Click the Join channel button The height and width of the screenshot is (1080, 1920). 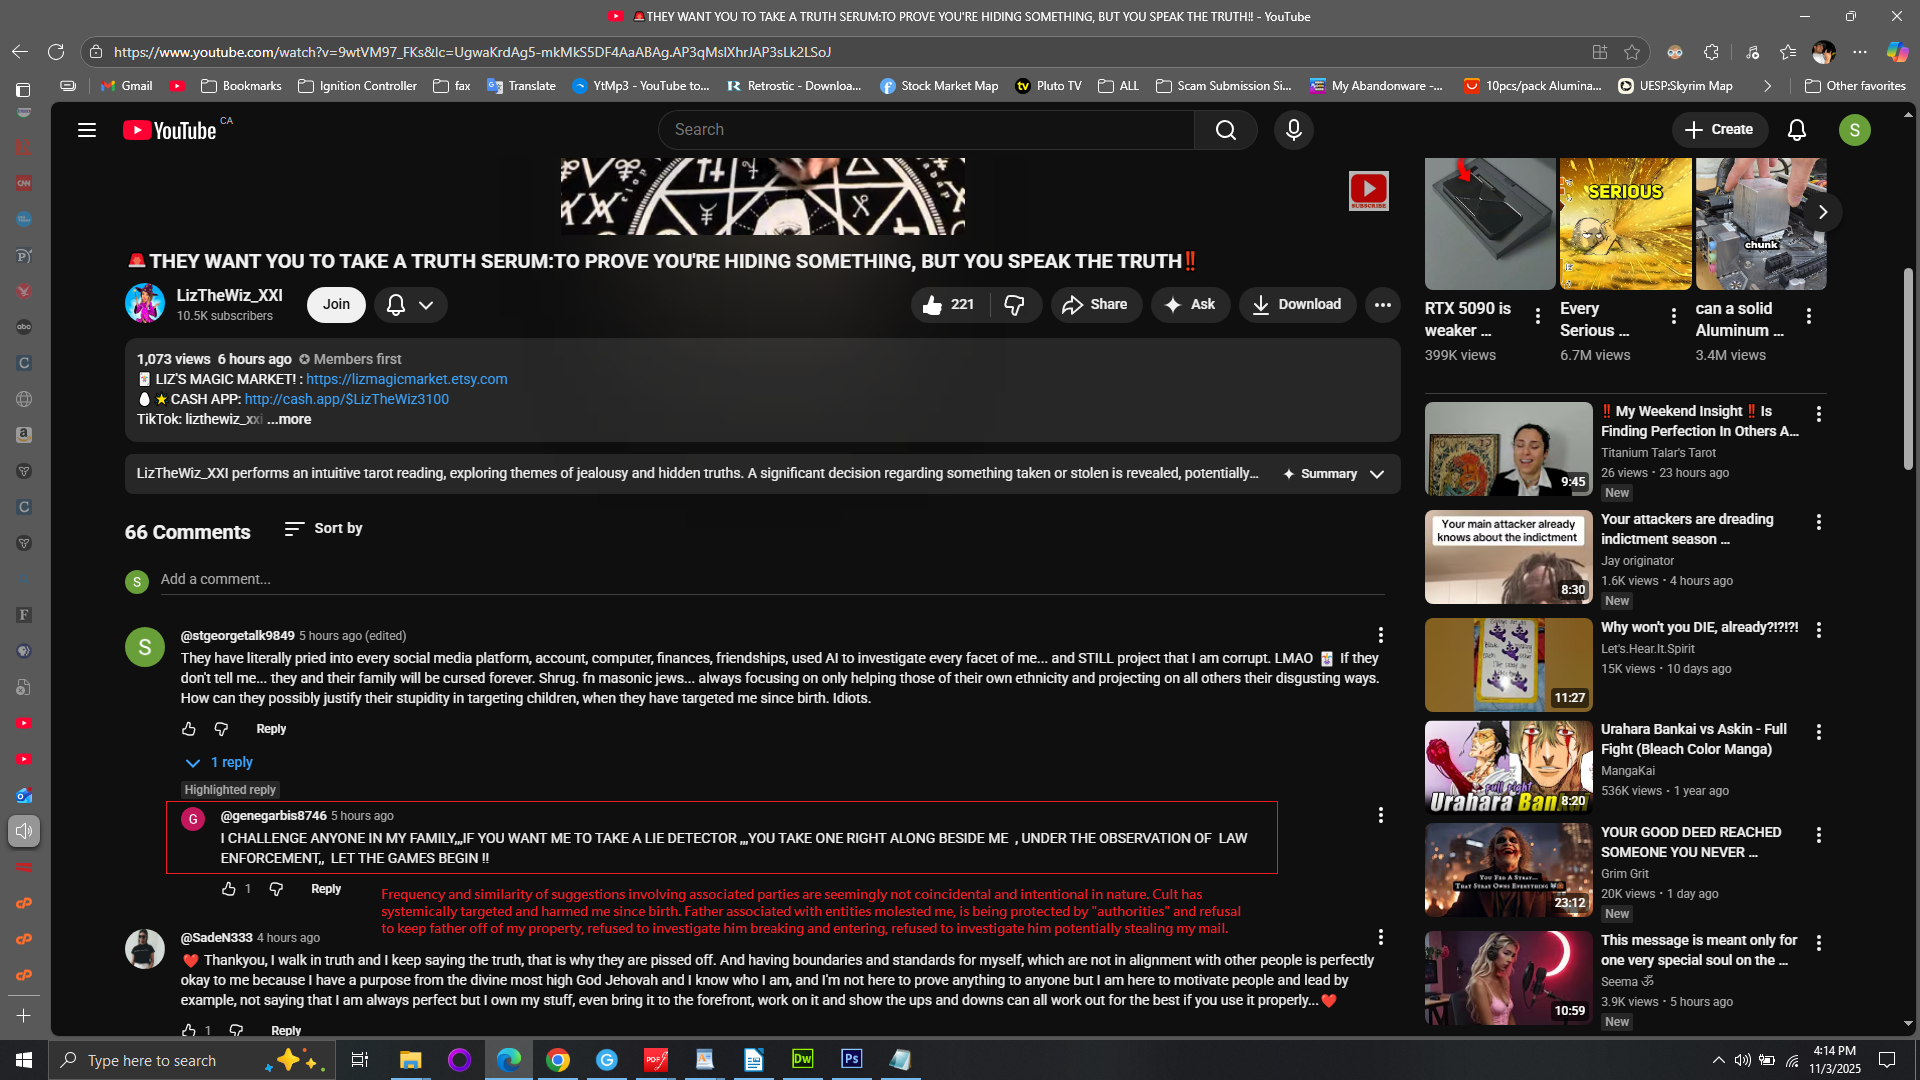(x=336, y=305)
